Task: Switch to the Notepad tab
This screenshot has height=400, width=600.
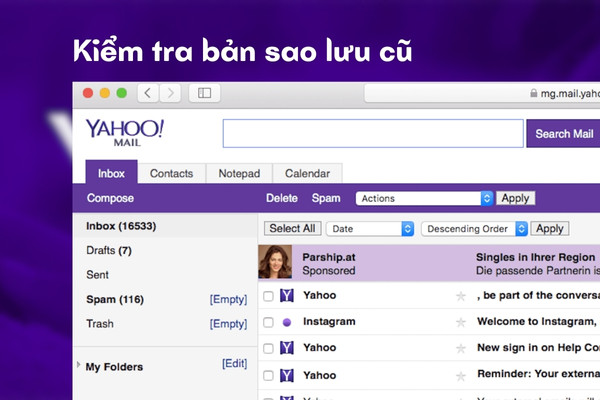Action: [239, 173]
